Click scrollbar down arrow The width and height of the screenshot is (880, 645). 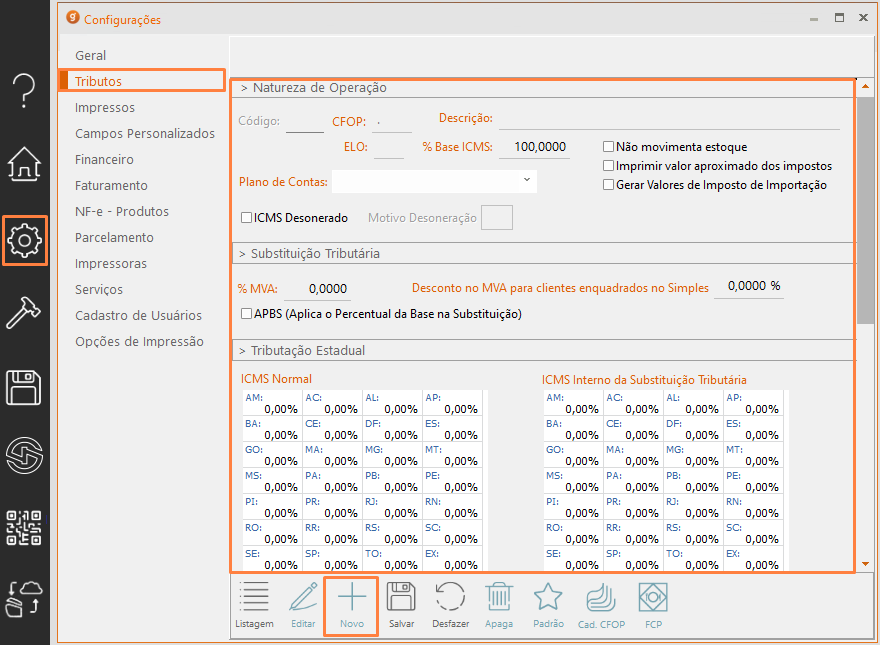tap(865, 564)
